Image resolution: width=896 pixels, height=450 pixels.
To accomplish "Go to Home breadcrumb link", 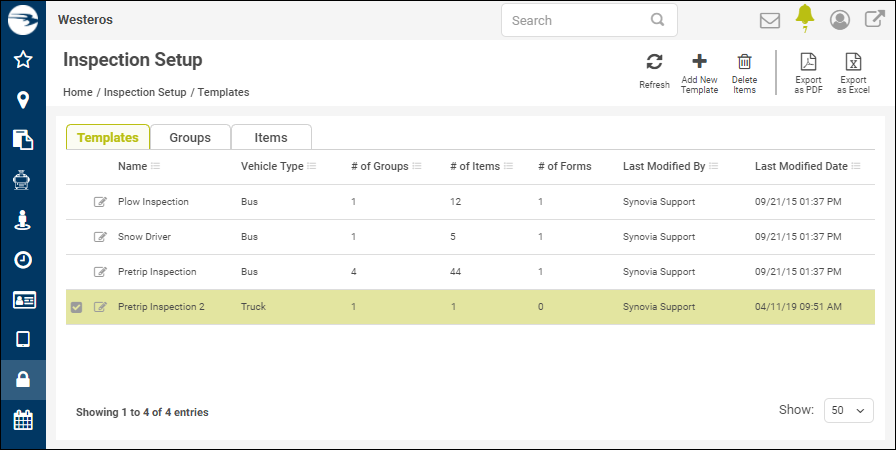I will 78,92.
